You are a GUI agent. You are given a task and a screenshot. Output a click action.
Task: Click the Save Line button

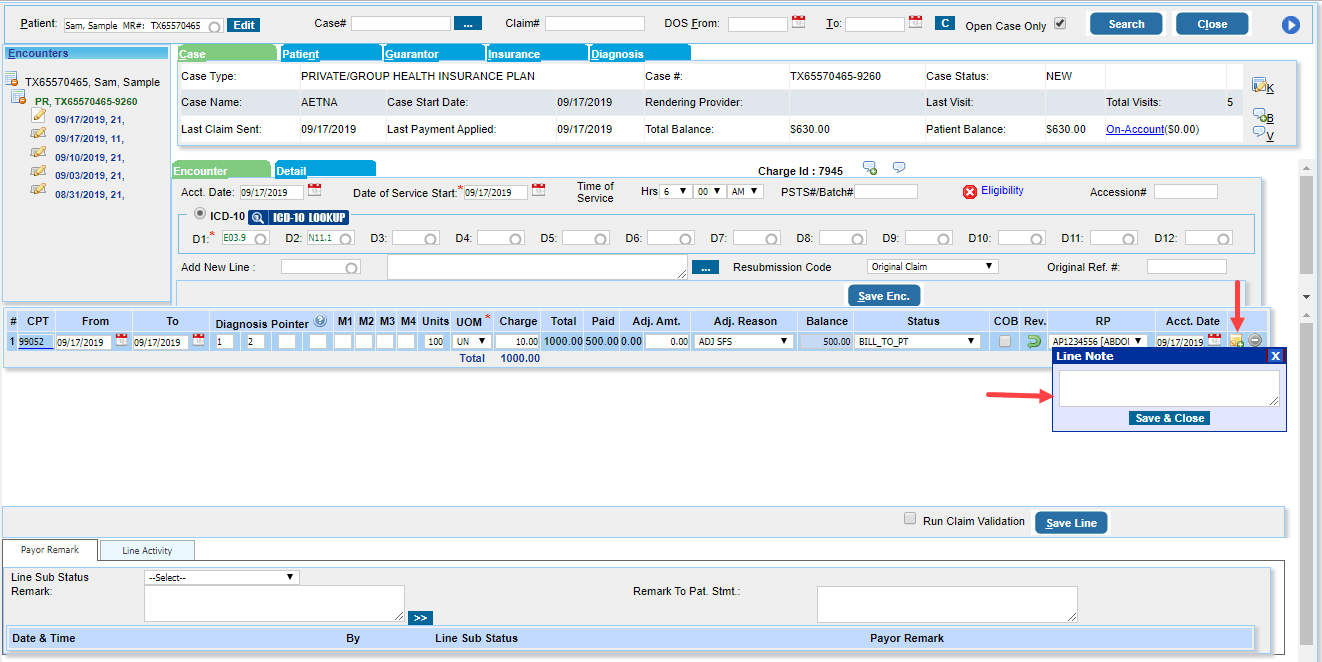pyautogui.click(x=1071, y=523)
